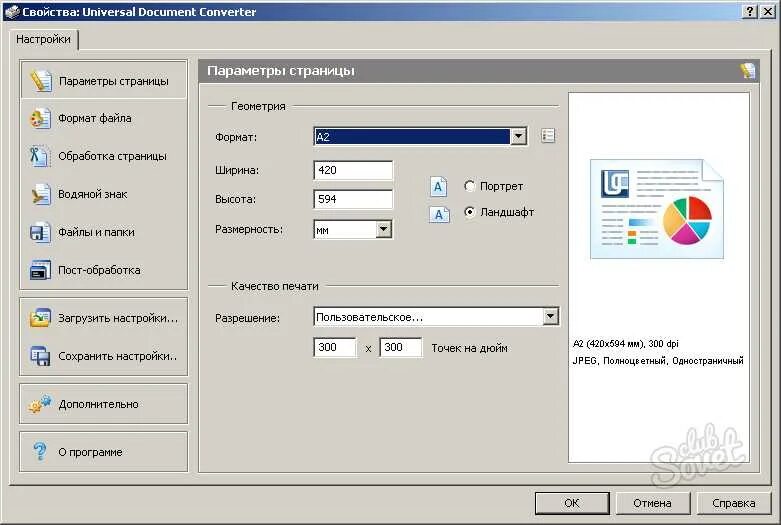This screenshot has height=525, width=781.
Task: Click the Дополнительно gears icon
Action: click(x=40, y=404)
